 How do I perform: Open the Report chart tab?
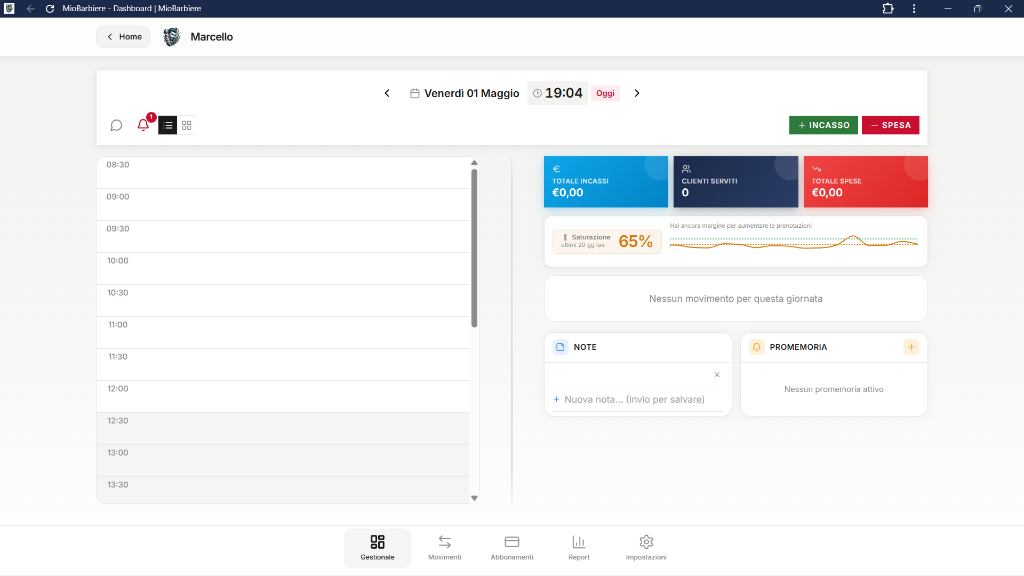(x=579, y=547)
